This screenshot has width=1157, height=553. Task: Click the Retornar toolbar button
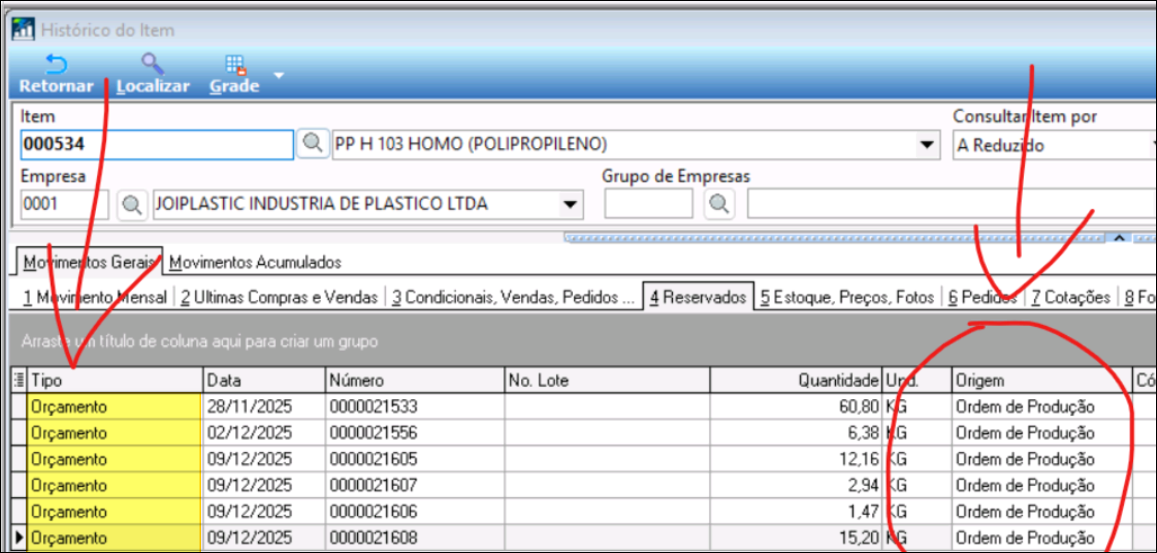[x=56, y=75]
